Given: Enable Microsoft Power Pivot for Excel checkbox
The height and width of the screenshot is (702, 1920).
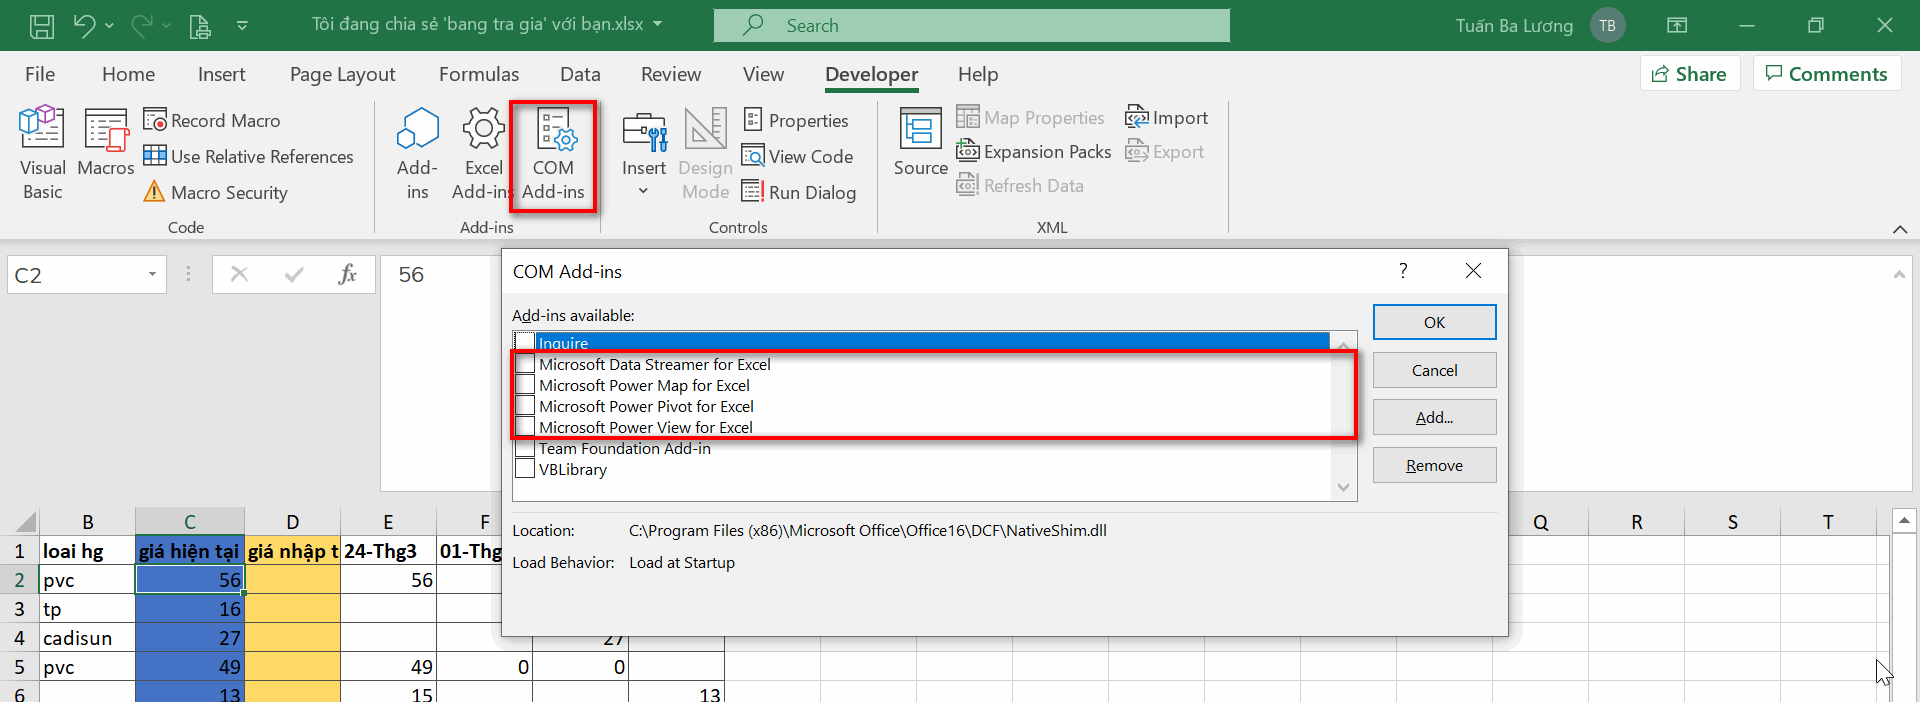Looking at the screenshot, I should (x=525, y=406).
